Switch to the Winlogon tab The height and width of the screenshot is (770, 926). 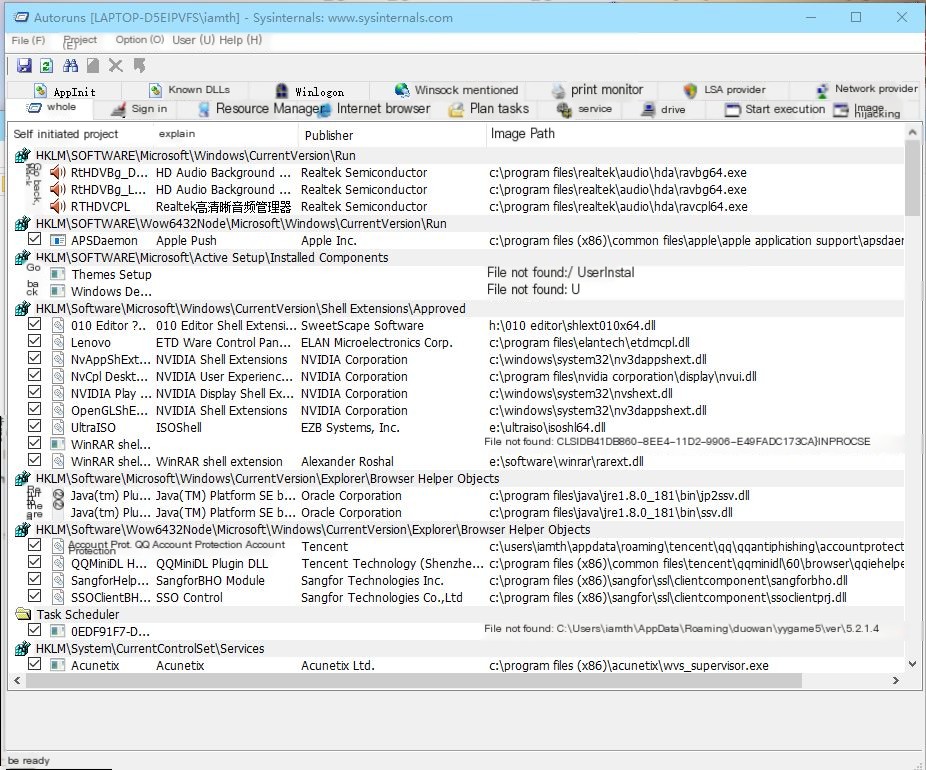[309, 91]
